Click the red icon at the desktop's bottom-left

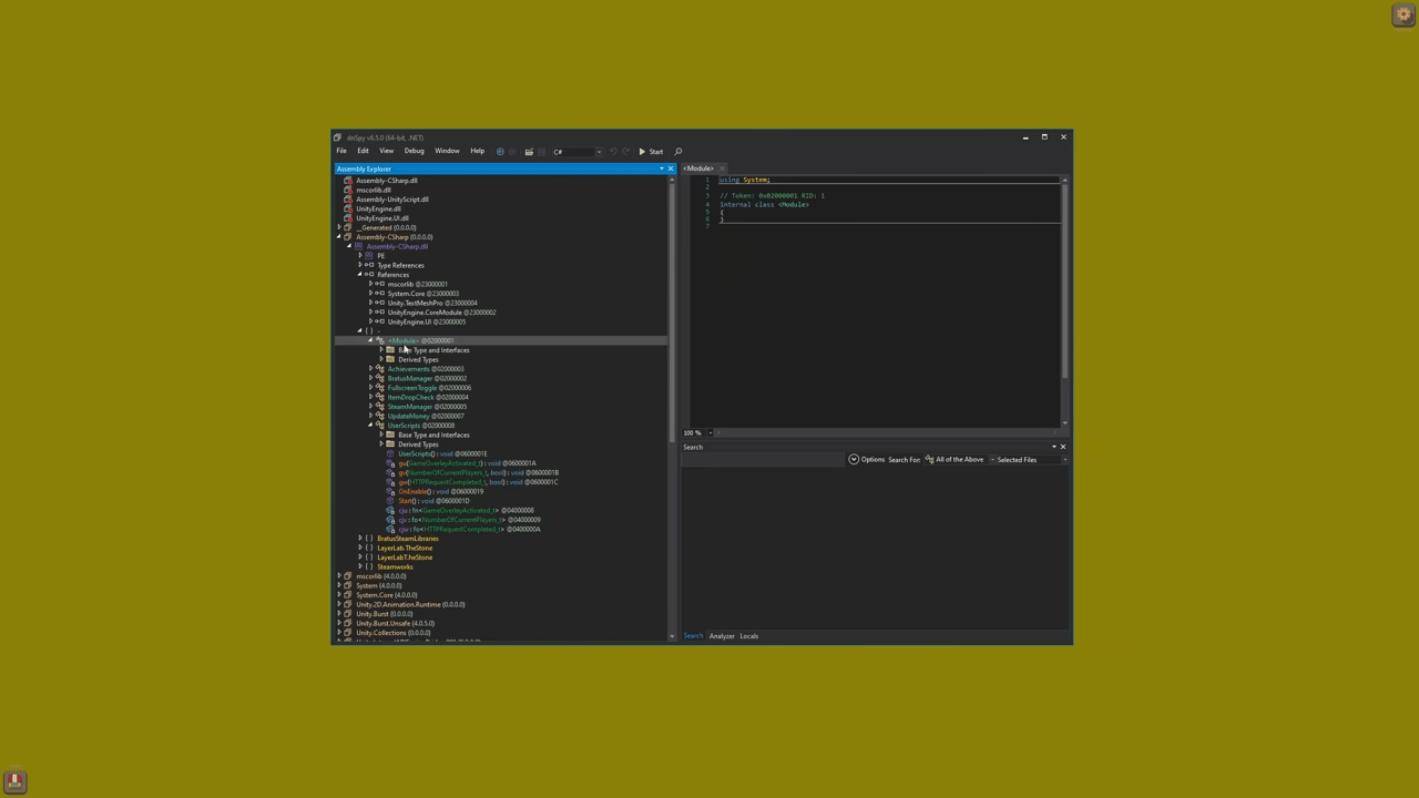(x=14, y=781)
